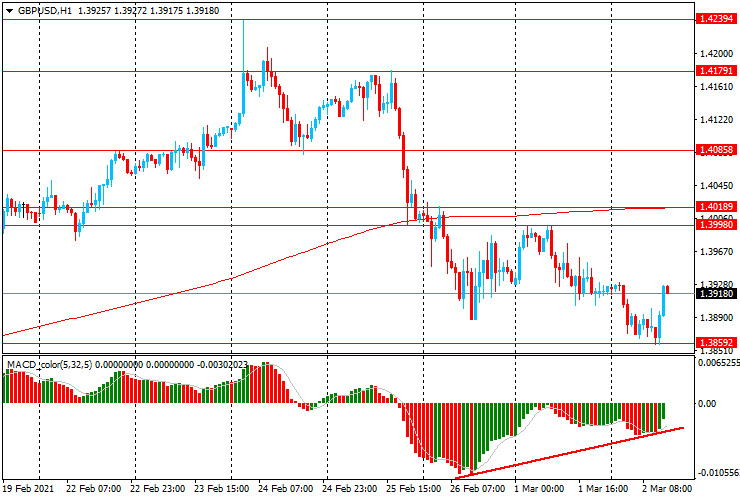Click the 1.42394 red price label
Screen dimensions: 740x500
[716, 19]
